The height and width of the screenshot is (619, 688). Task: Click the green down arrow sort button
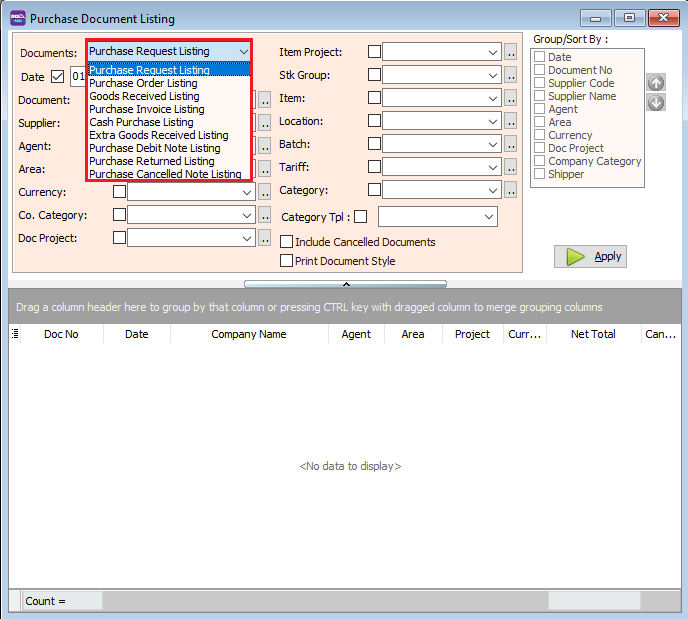[x=656, y=103]
